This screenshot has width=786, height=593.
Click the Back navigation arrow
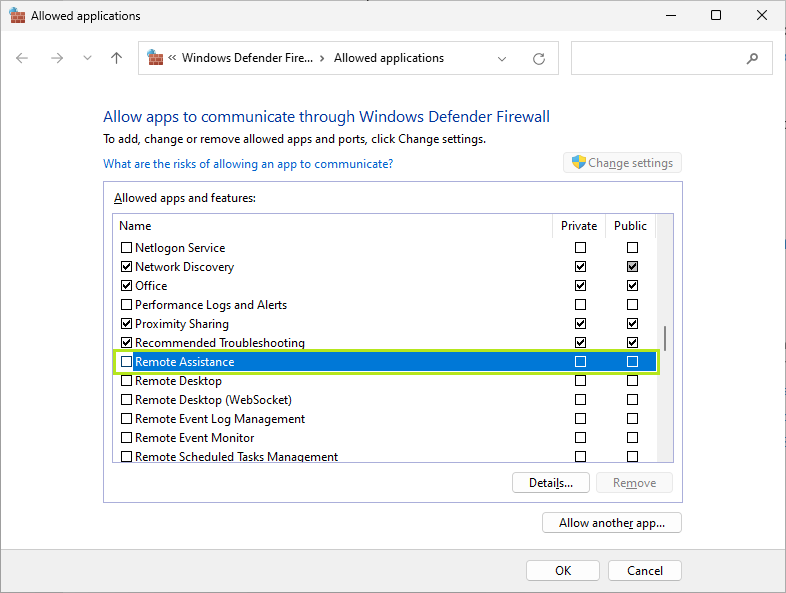point(22,58)
